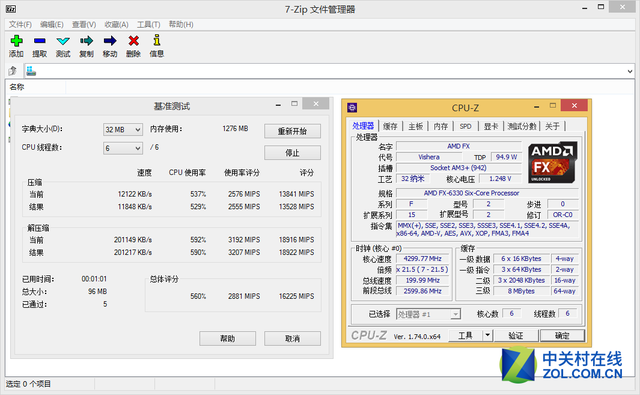Click the 7-Zip address path field
The height and width of the screenshot is (395, 640).
329,71
